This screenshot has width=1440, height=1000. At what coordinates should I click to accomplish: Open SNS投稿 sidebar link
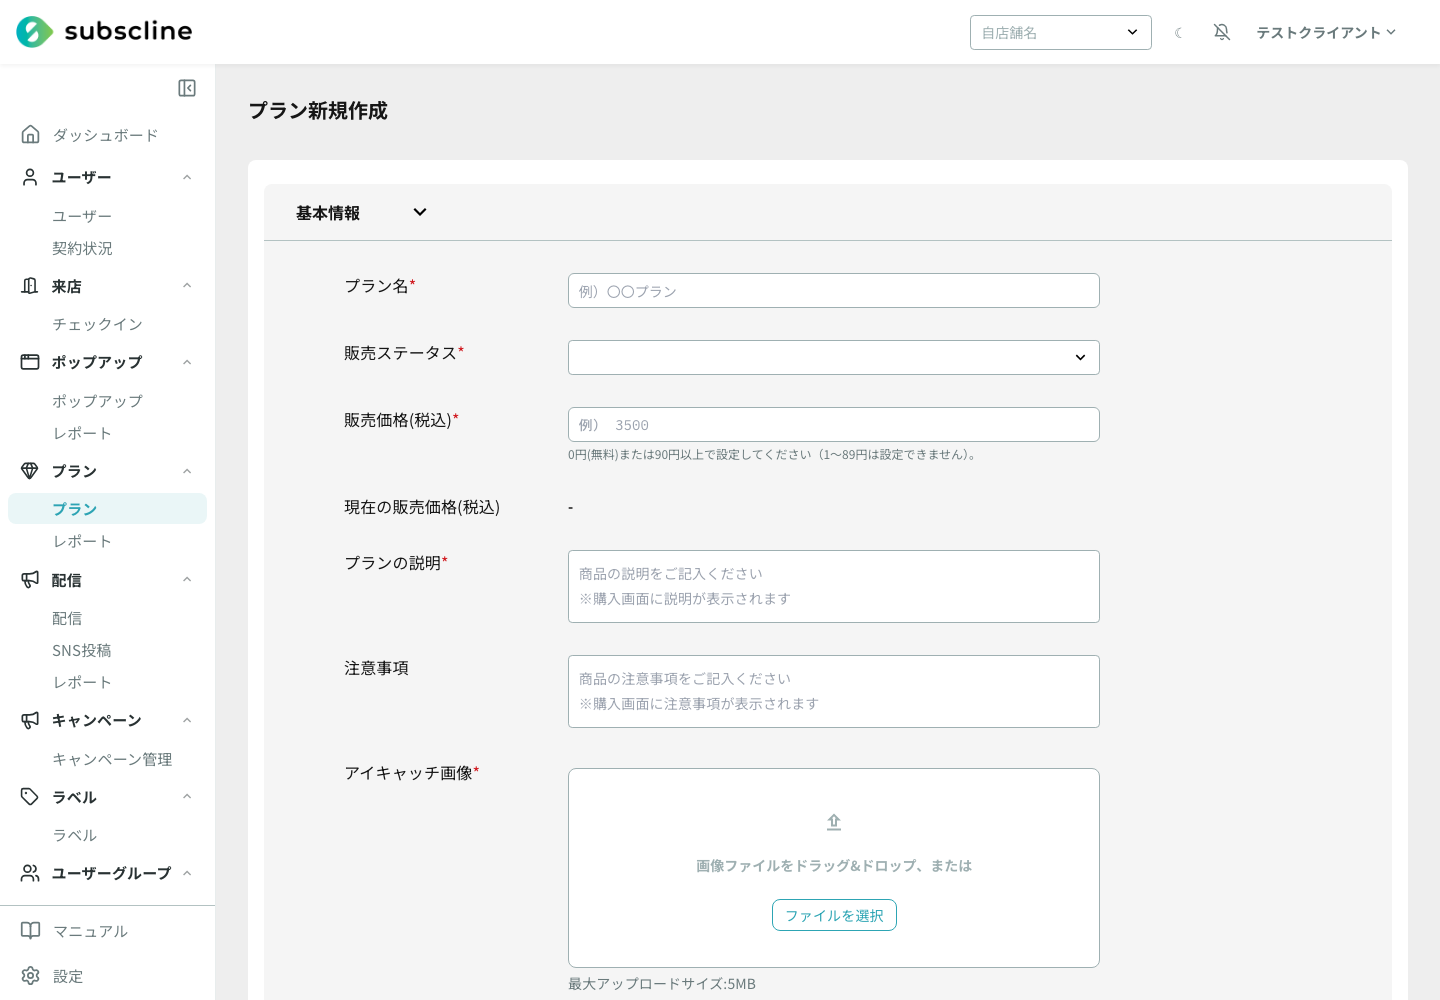click(82, 650)
